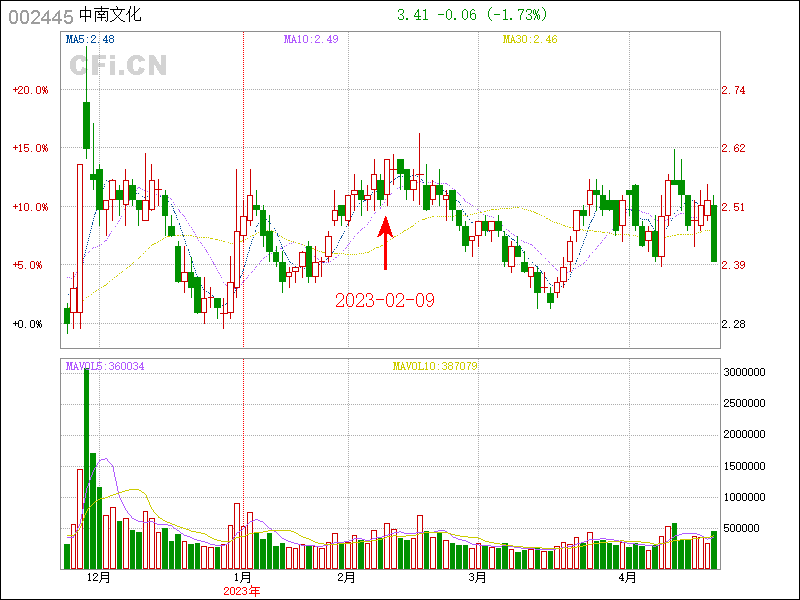Click the +0.0% baseline axis label
The height and width of the screenshot is (600, 800).
[28, 324]
